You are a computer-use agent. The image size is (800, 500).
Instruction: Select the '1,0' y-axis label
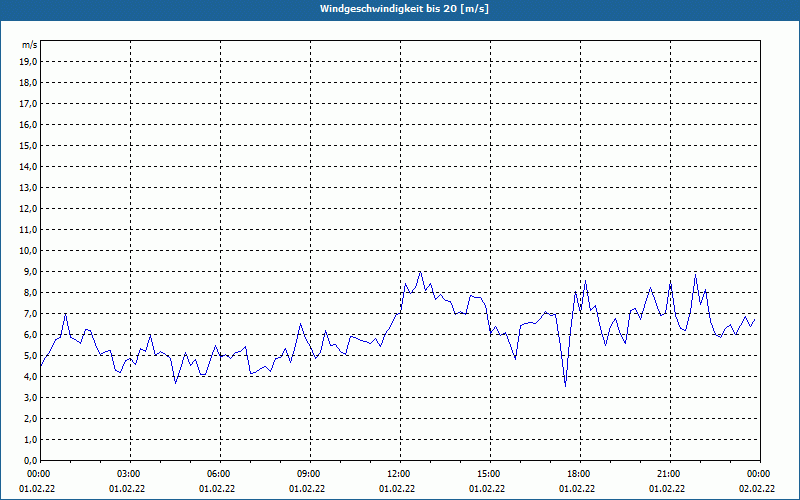tap(31, 439)
